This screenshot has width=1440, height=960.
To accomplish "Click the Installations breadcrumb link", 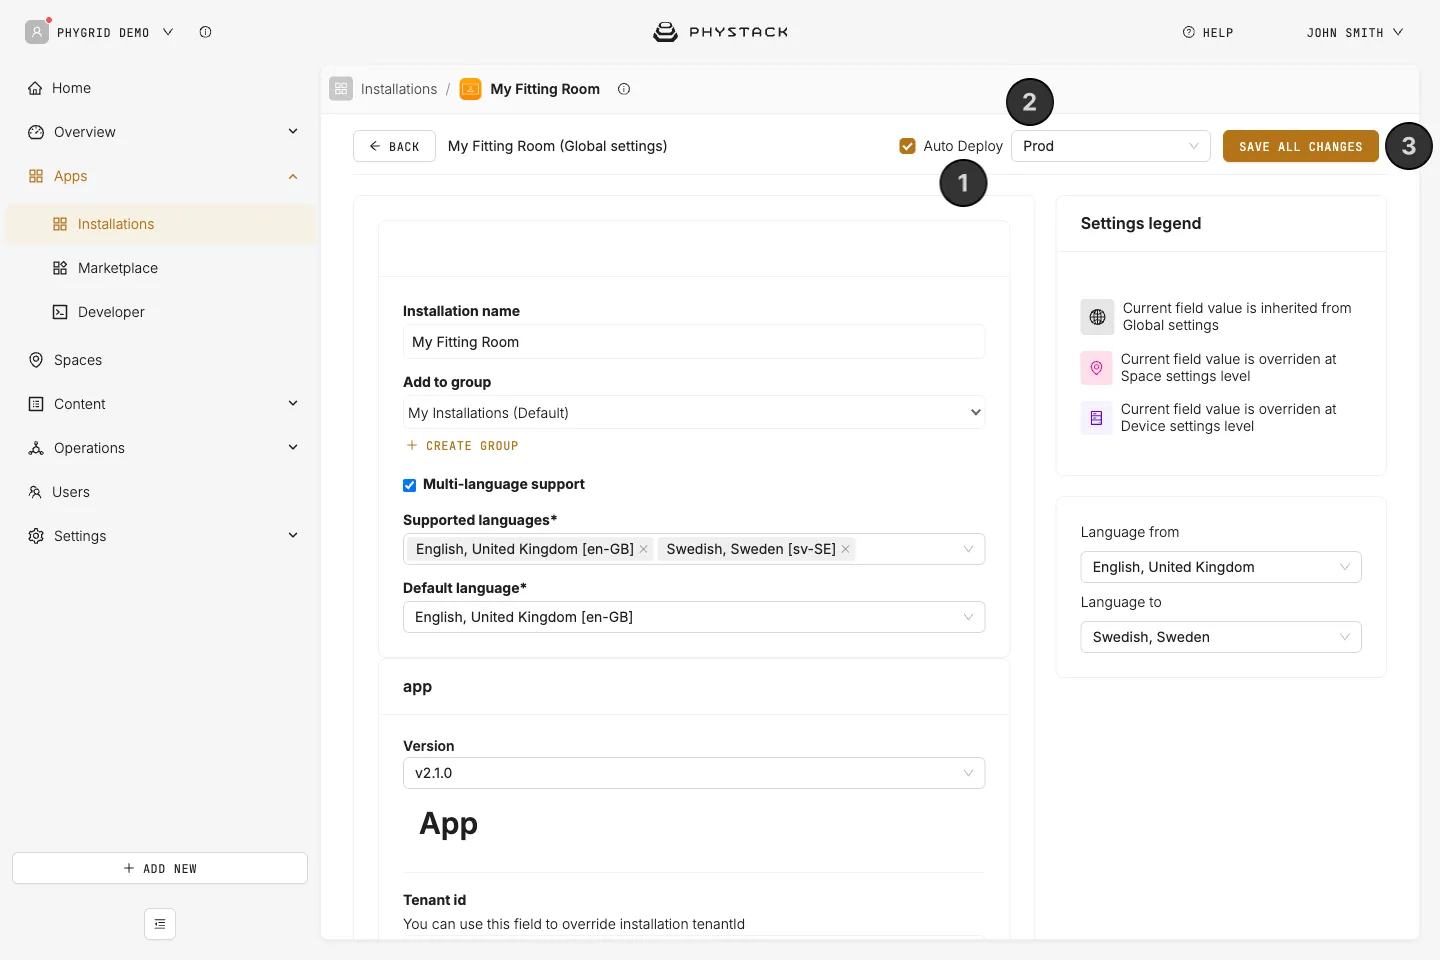I will 399,89.
